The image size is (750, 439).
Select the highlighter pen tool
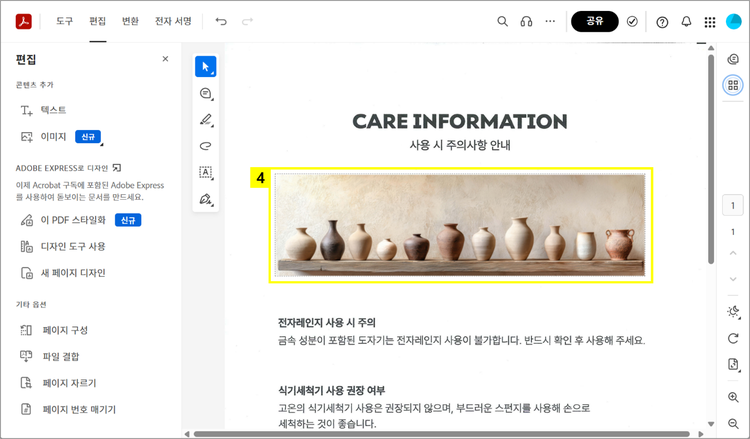[x=206, y=120]
